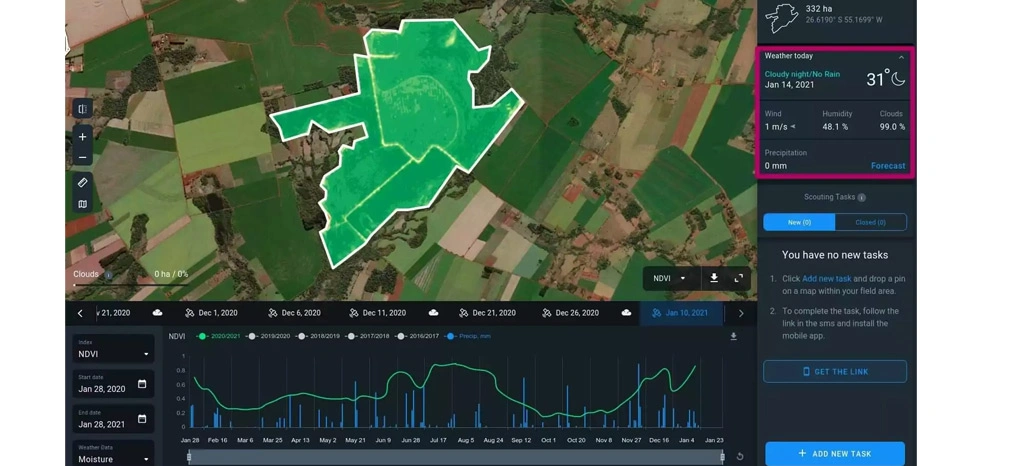This screenshot has width=1026, height=466.
Task: Click the 0 ha / 0% cloud value
Action: [x=171, y=274]
